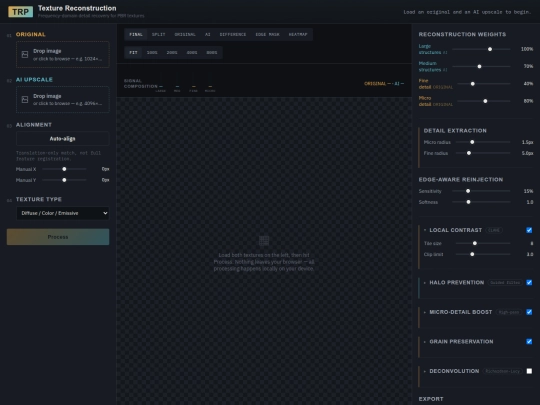The height and width of the screenshot is (405, 540).
Task: Click the Manual X alignment slider
Action: point(64,169)
